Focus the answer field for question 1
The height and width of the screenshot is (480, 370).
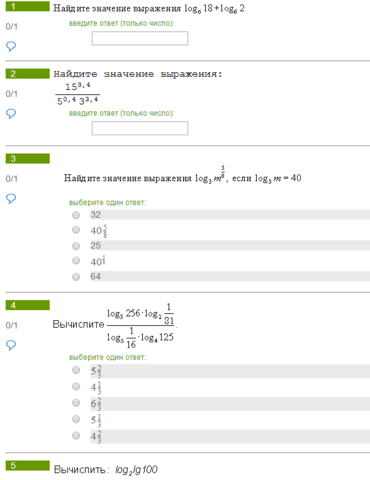[x=140, y=38]
